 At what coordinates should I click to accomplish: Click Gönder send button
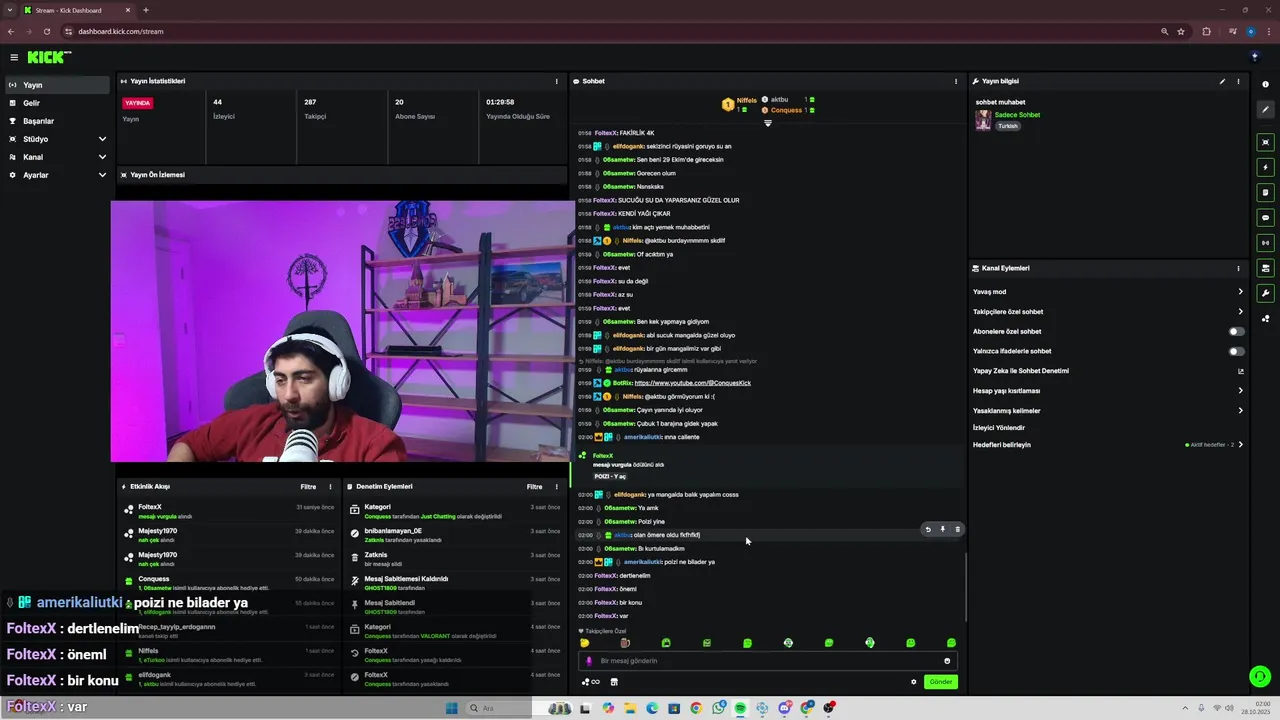tap(941, 682)
